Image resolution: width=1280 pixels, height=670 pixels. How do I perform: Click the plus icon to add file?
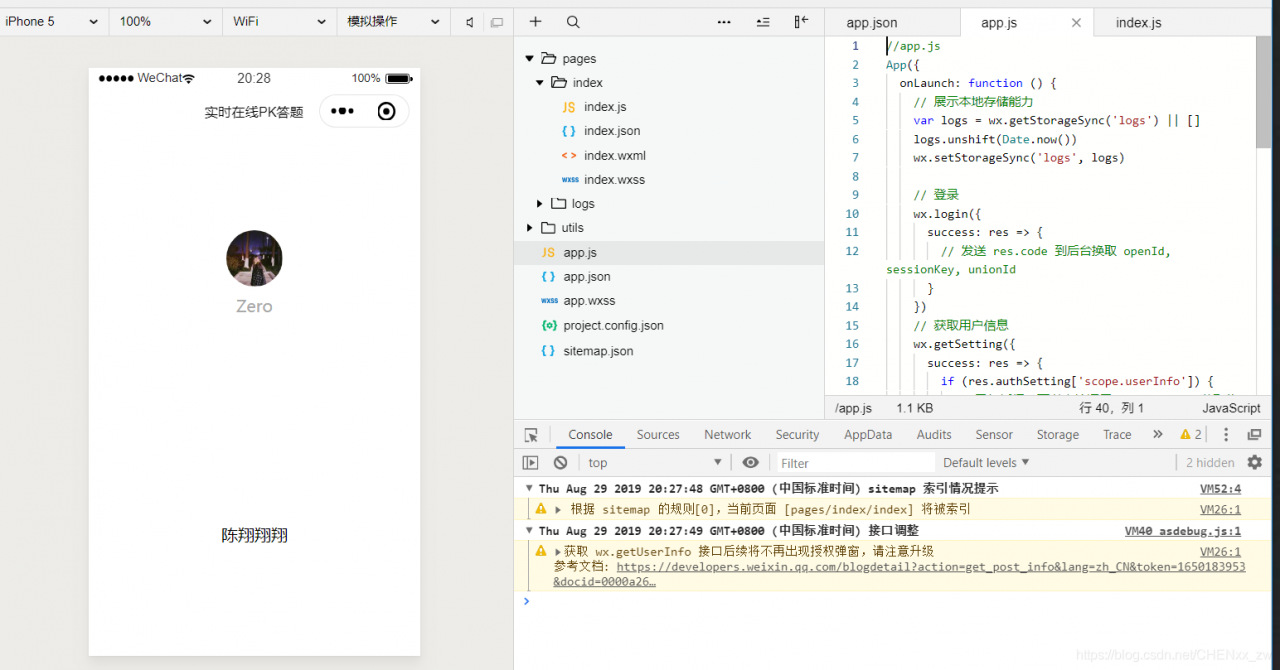point(535,22)
